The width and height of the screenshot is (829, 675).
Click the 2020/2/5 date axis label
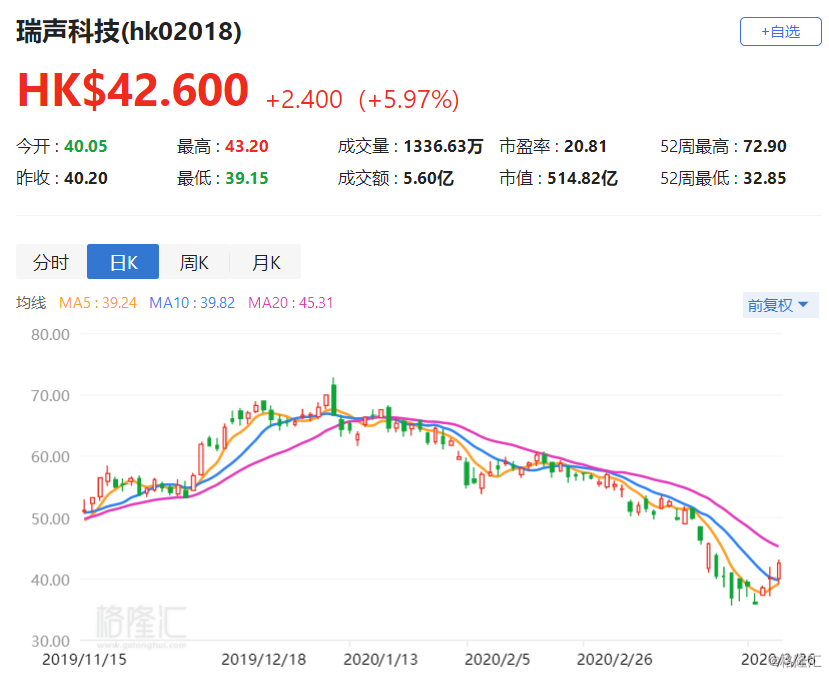click(x=497, y=660)
